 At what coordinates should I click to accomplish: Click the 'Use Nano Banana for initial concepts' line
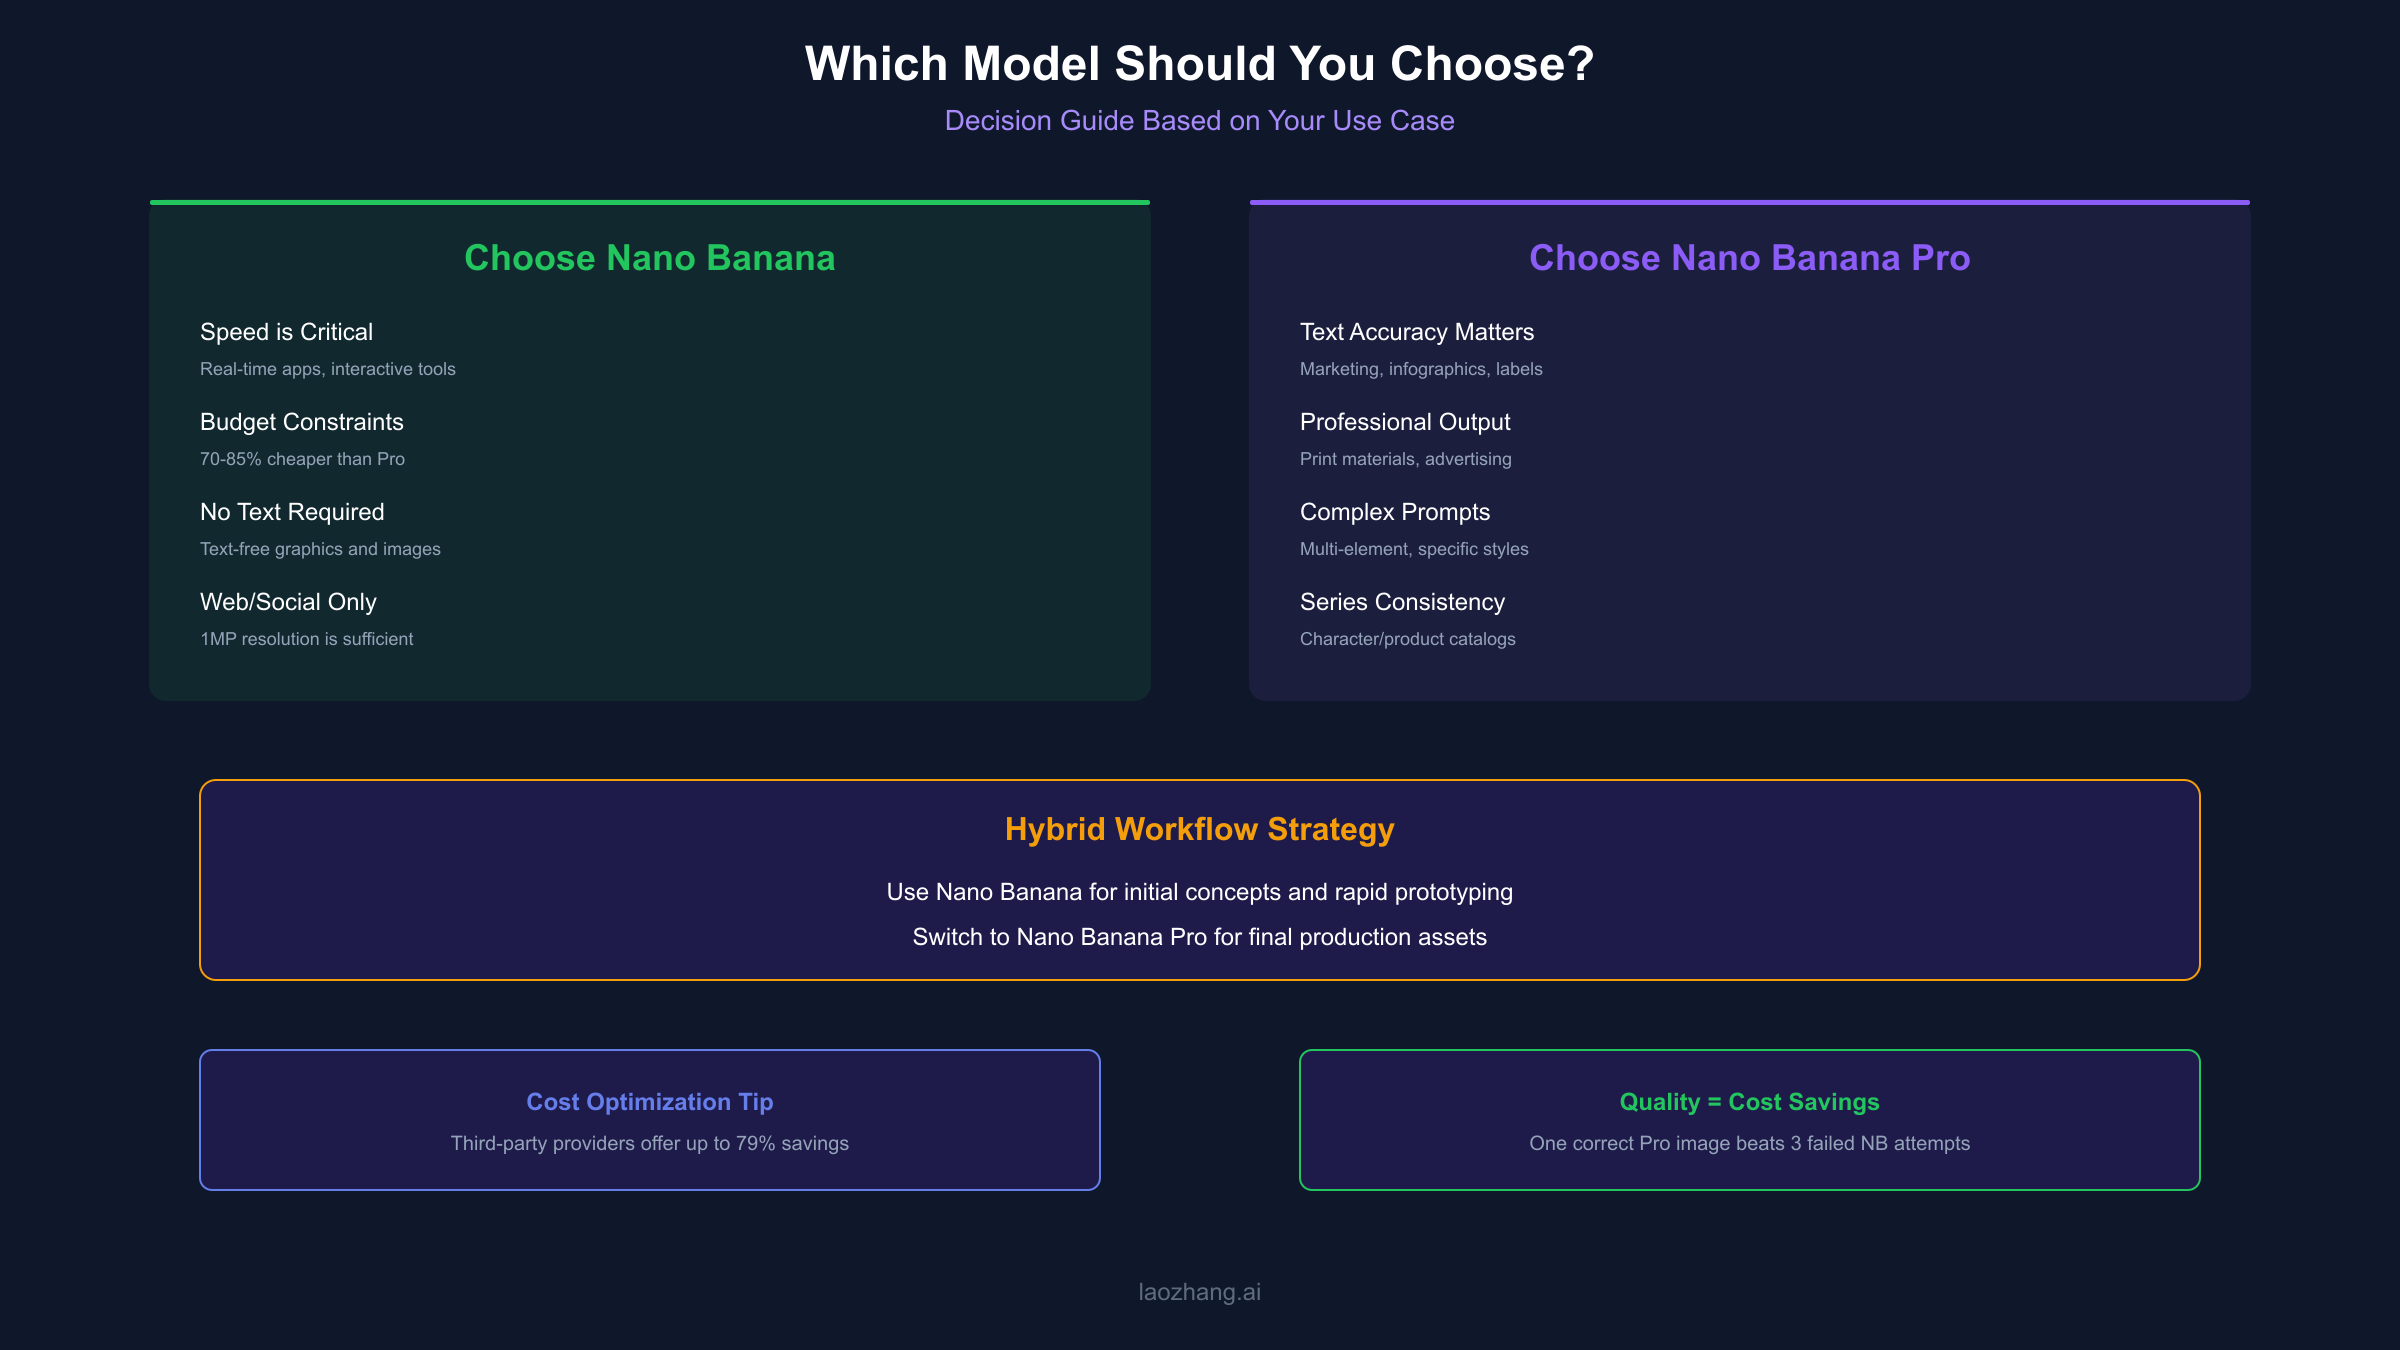tap(1199, 892)
